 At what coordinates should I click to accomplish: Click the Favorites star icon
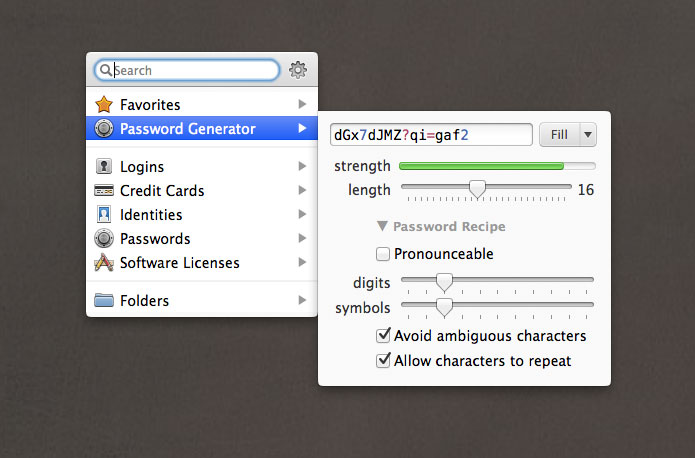click(x=103, y=104)
